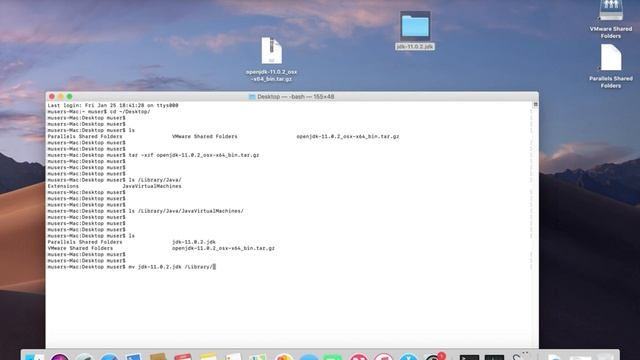The image size is (640, 360).
Task: Click the scroll marker at Terminal's top-right corner
Action: [536, 104]
